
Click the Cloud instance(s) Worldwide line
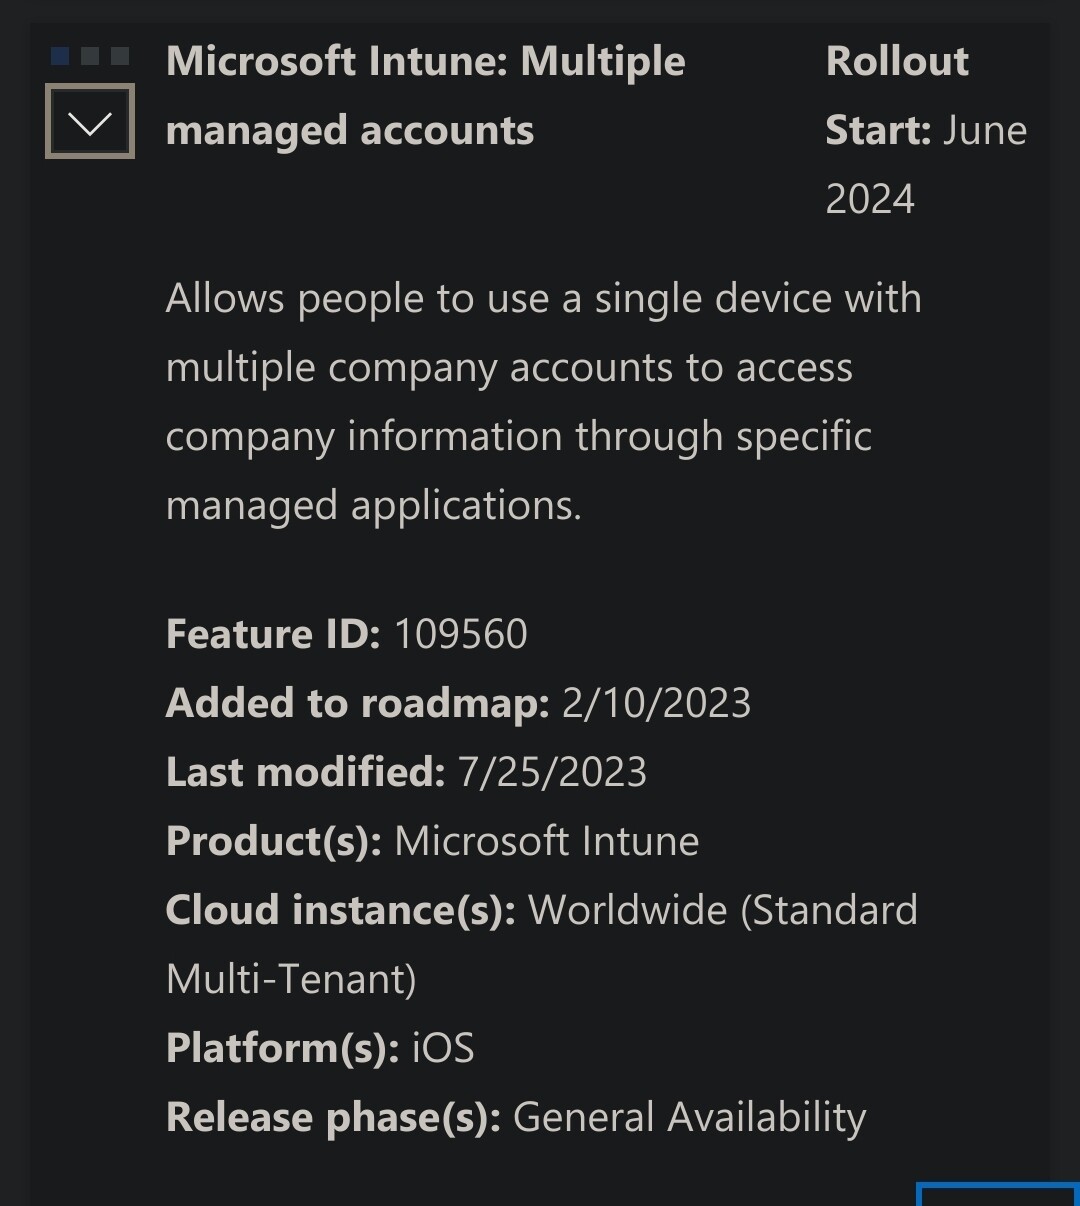(x=542, y=944)
